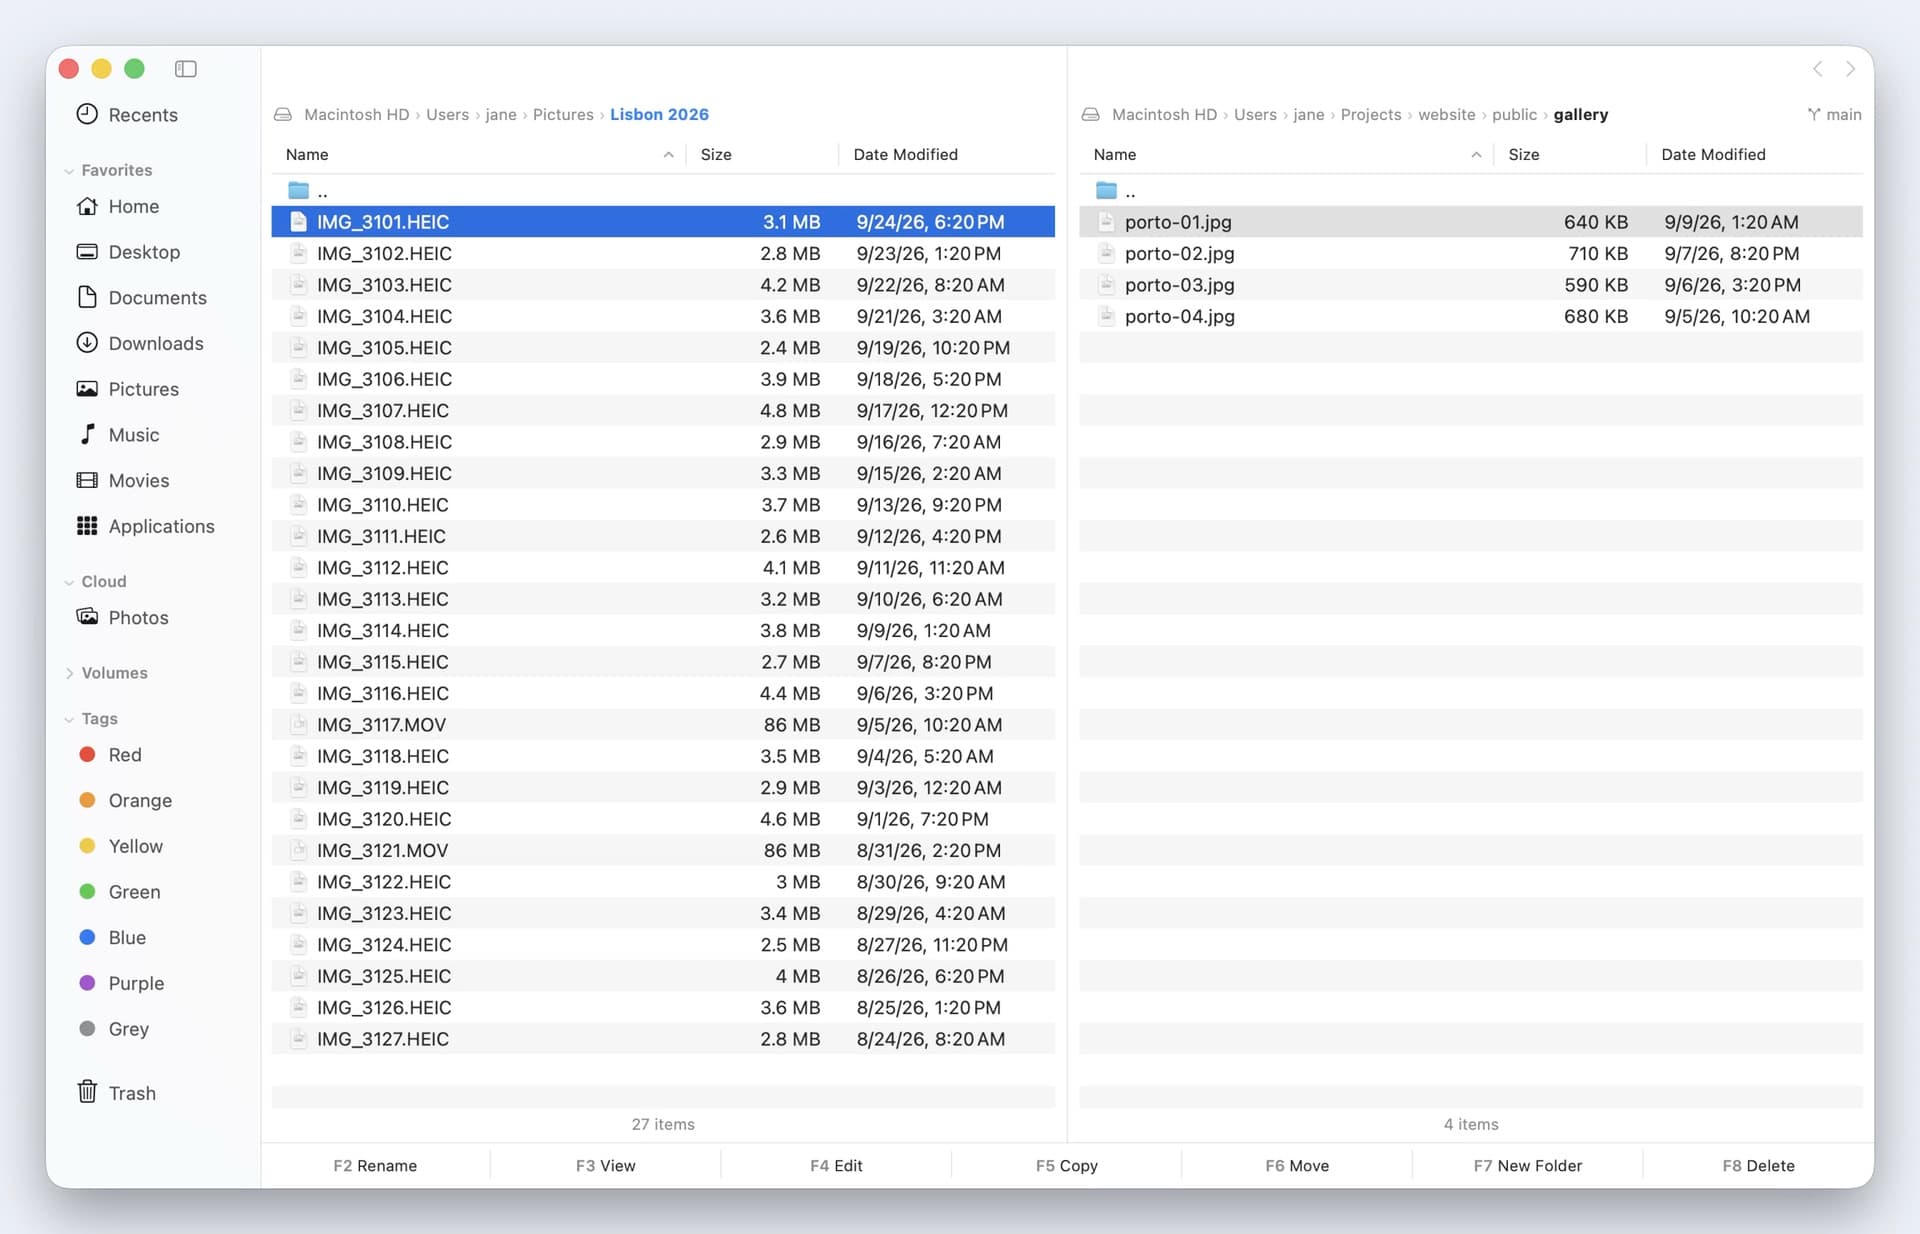
Task: Create folder with F7 New Folder
Action: pyautogui.click(x=1527, y=1165)
